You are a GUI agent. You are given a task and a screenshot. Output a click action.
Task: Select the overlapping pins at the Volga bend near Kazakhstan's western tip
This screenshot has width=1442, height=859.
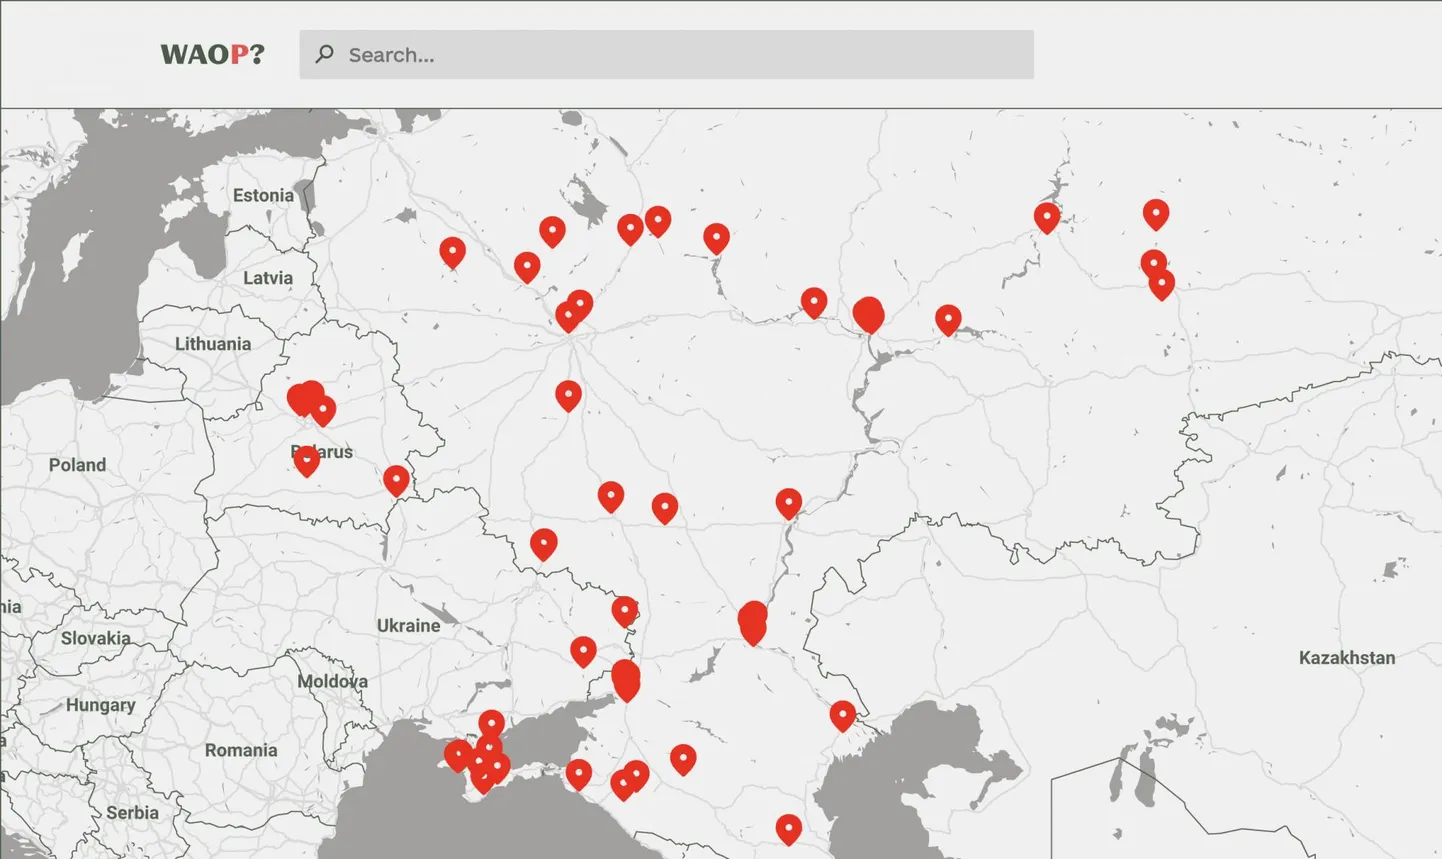(x=753, y=623)
